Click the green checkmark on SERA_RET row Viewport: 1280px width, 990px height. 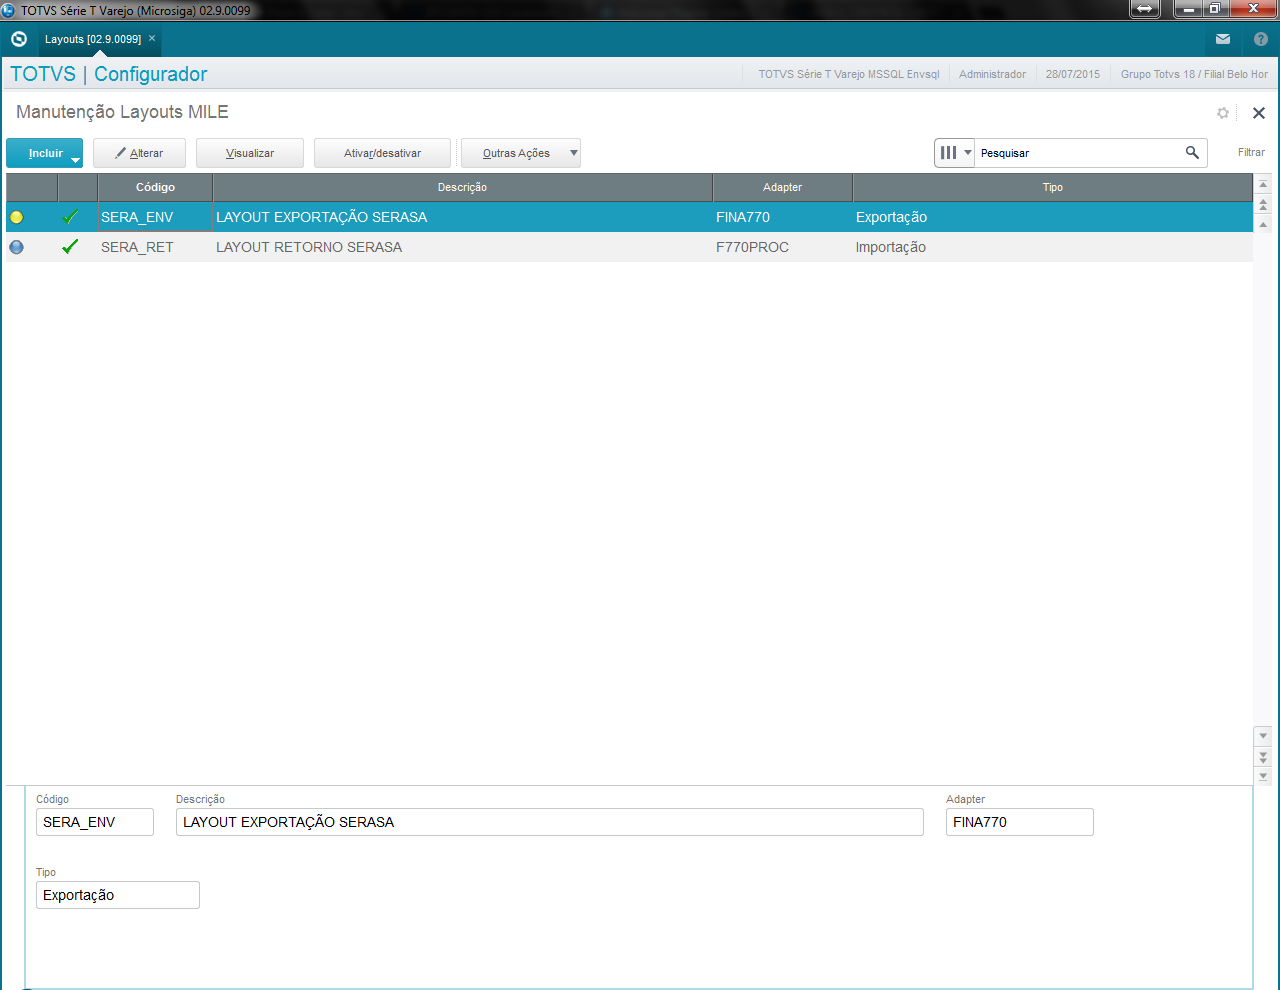(70, 247)
